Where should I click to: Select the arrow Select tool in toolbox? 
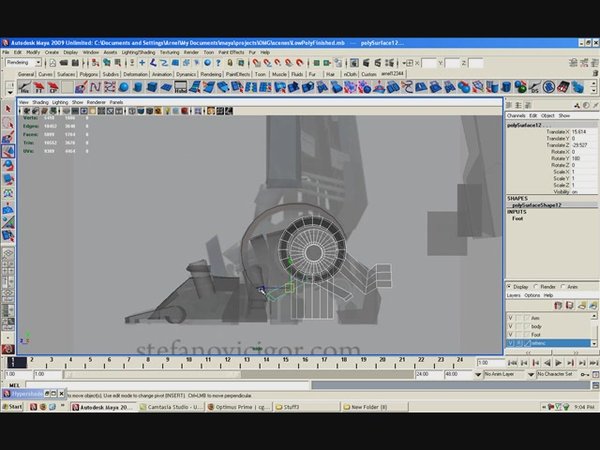pos(8,108)
